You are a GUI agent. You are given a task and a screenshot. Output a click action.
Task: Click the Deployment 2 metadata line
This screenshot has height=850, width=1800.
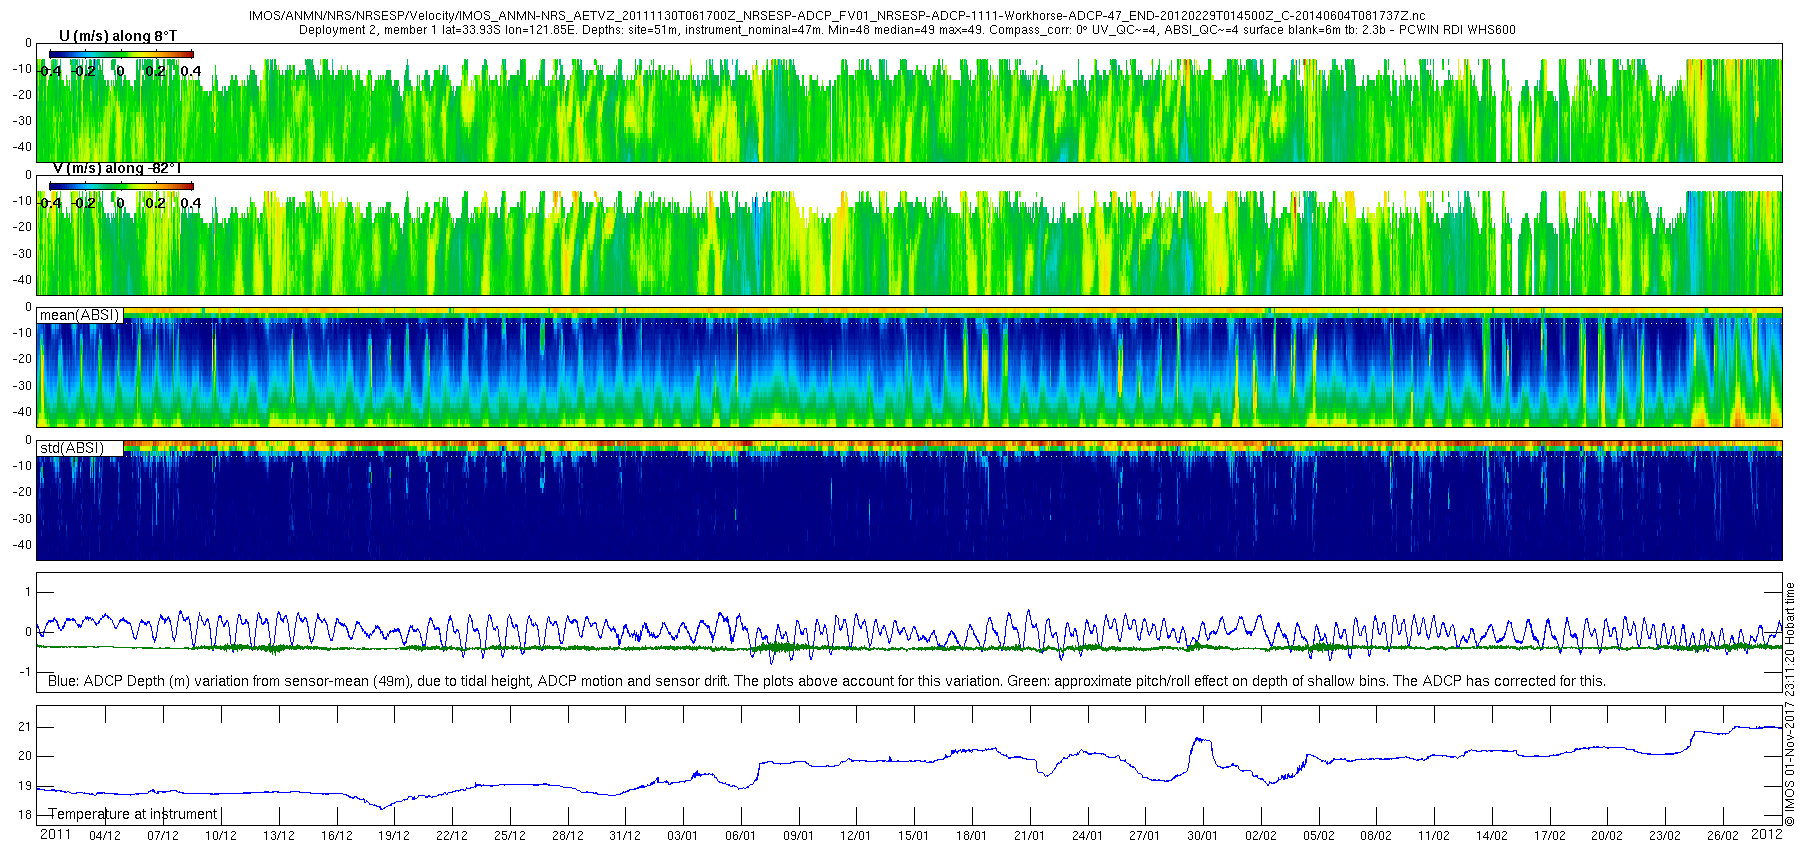[x=907, y=30]
